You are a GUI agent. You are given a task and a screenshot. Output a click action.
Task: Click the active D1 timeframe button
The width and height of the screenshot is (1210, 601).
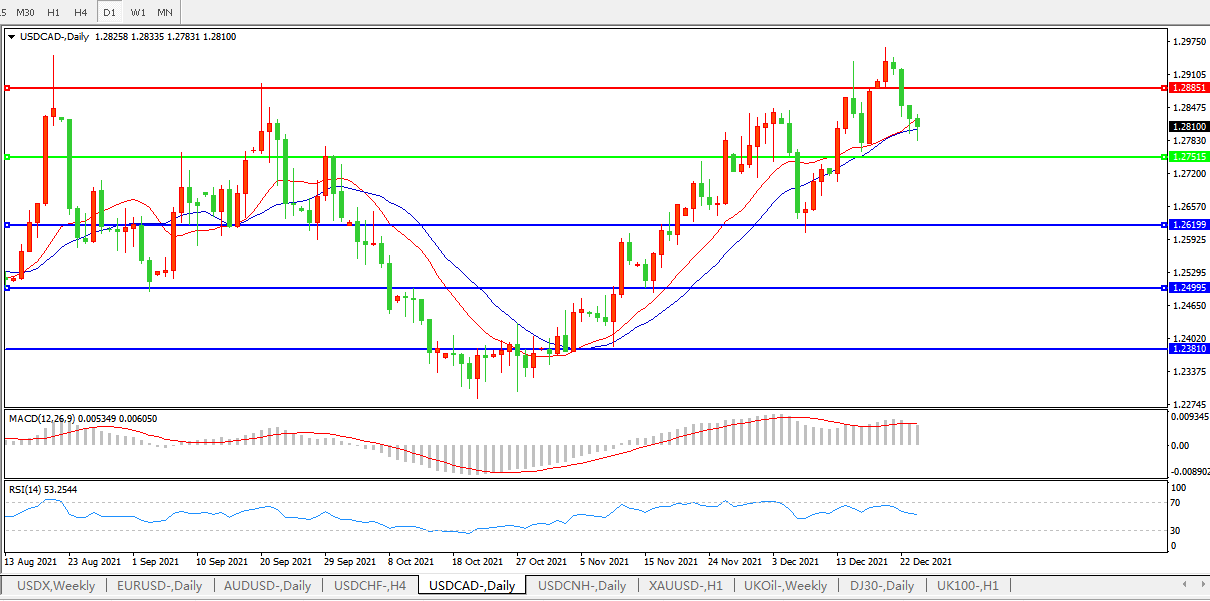click(109, 12)
